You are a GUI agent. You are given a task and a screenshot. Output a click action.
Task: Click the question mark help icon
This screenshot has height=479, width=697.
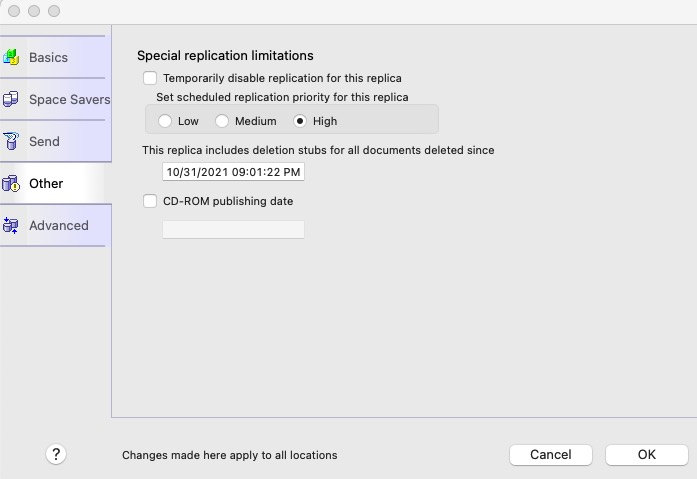pos(56,454)
